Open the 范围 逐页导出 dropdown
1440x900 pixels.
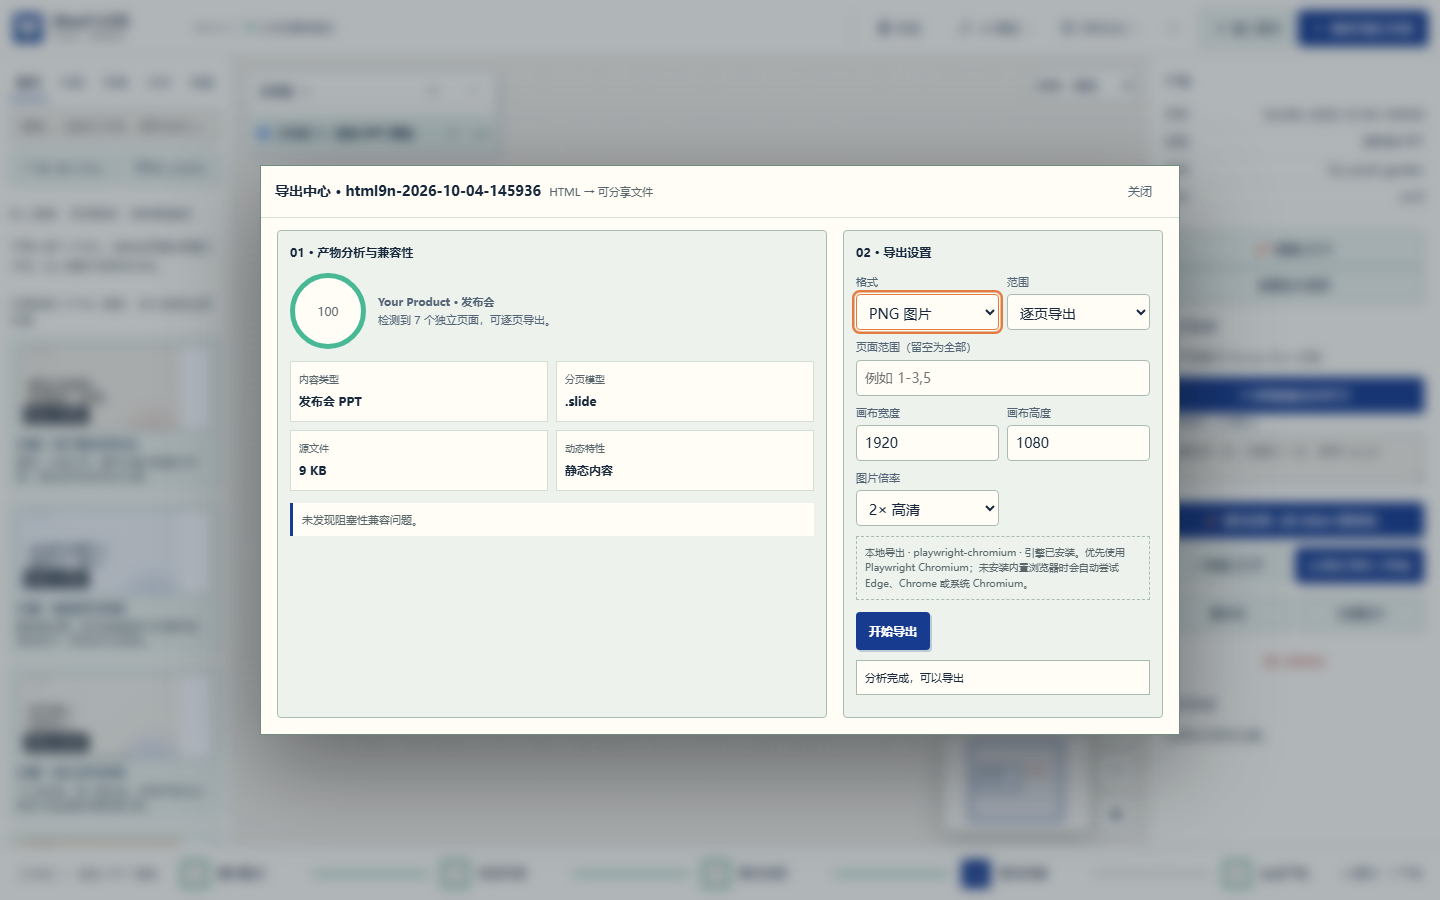(x=1078, y=312)
